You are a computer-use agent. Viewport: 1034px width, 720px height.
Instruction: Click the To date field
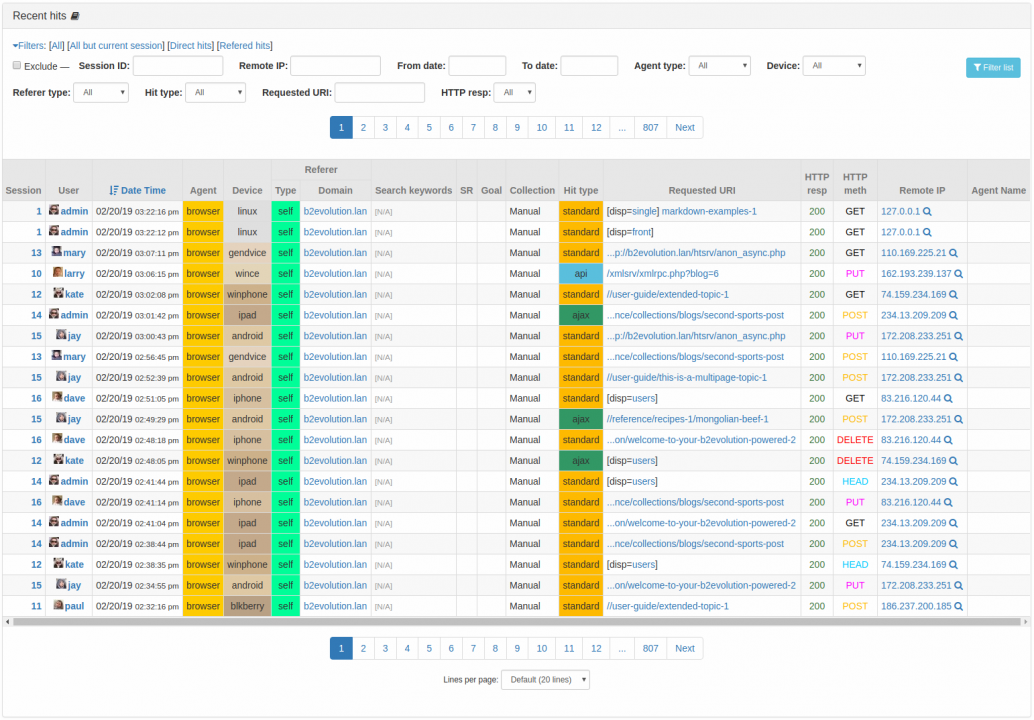point(590,66)
